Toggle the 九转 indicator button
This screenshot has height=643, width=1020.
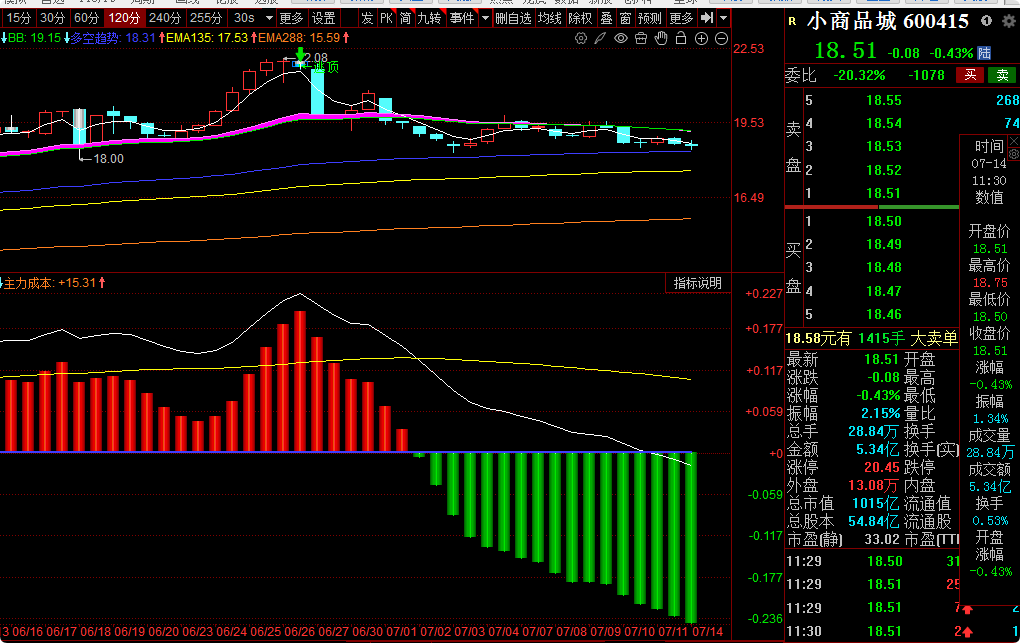429,18
